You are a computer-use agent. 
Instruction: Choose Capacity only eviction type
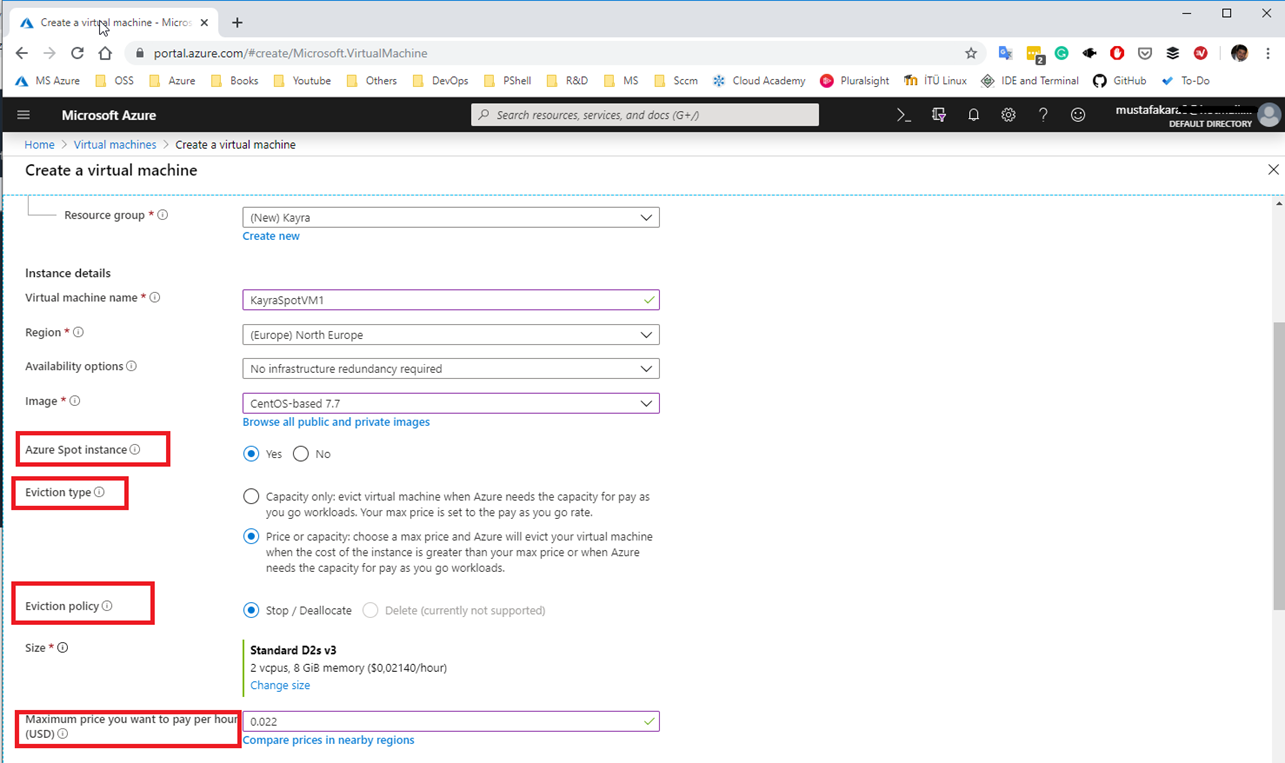(x=251, y=496)
